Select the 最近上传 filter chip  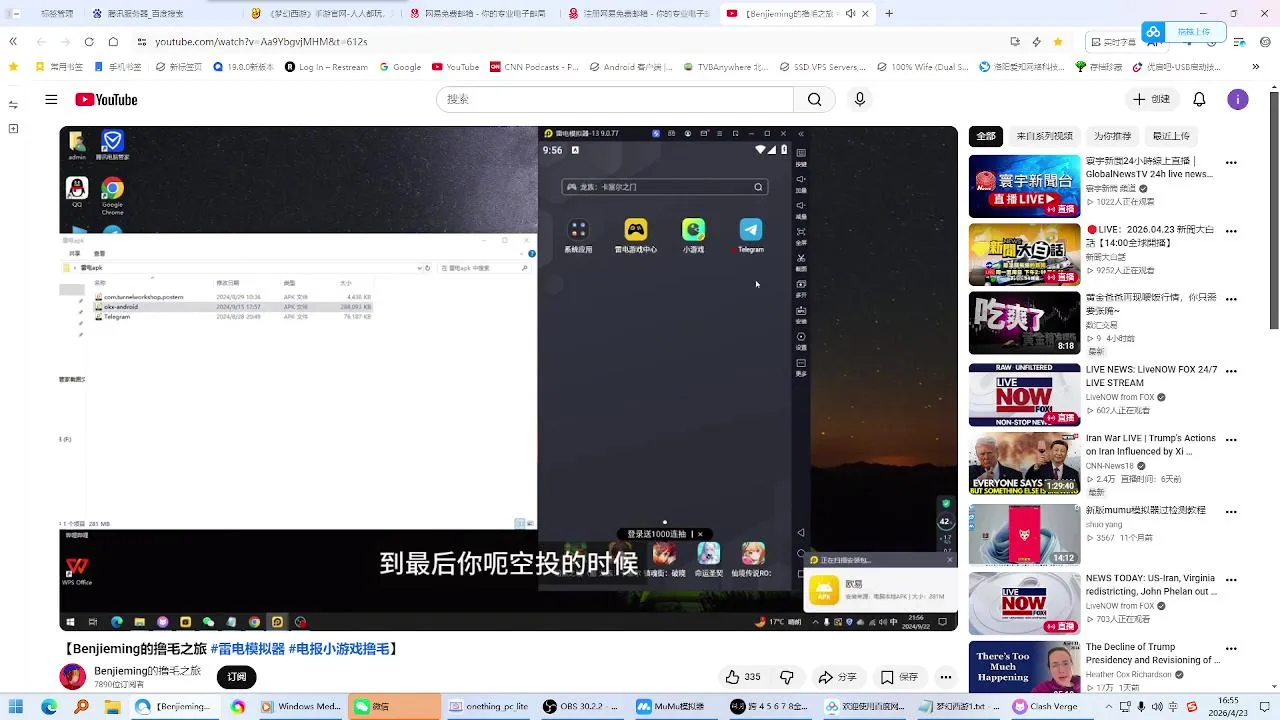[x=1171, y=136]
